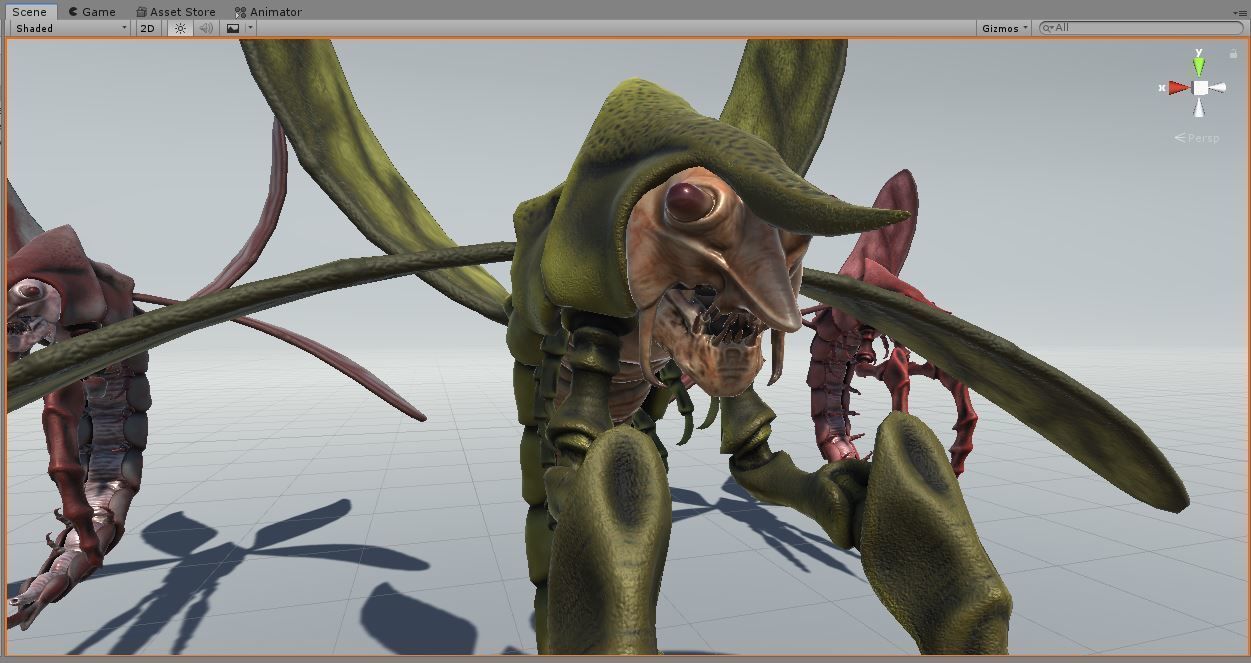The height and width of the screenshot is (663, 1251).
Task: Open the panel options menu icon
Action: [x=1241, y=12]
